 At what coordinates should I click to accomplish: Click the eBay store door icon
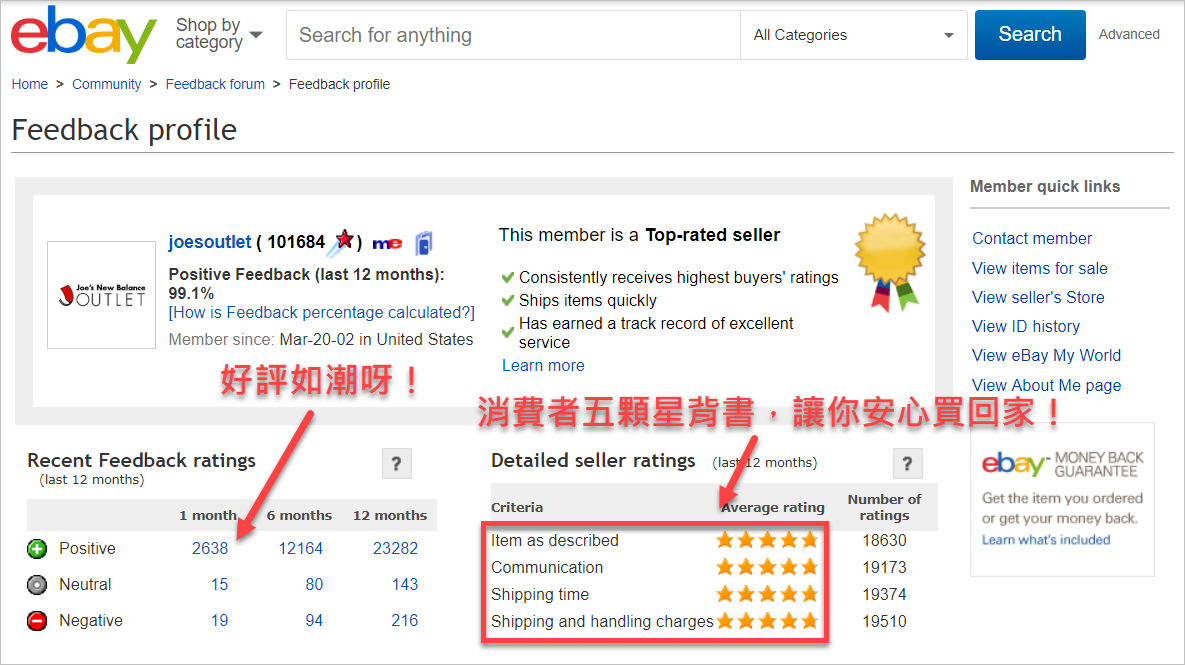pos(423,242)
